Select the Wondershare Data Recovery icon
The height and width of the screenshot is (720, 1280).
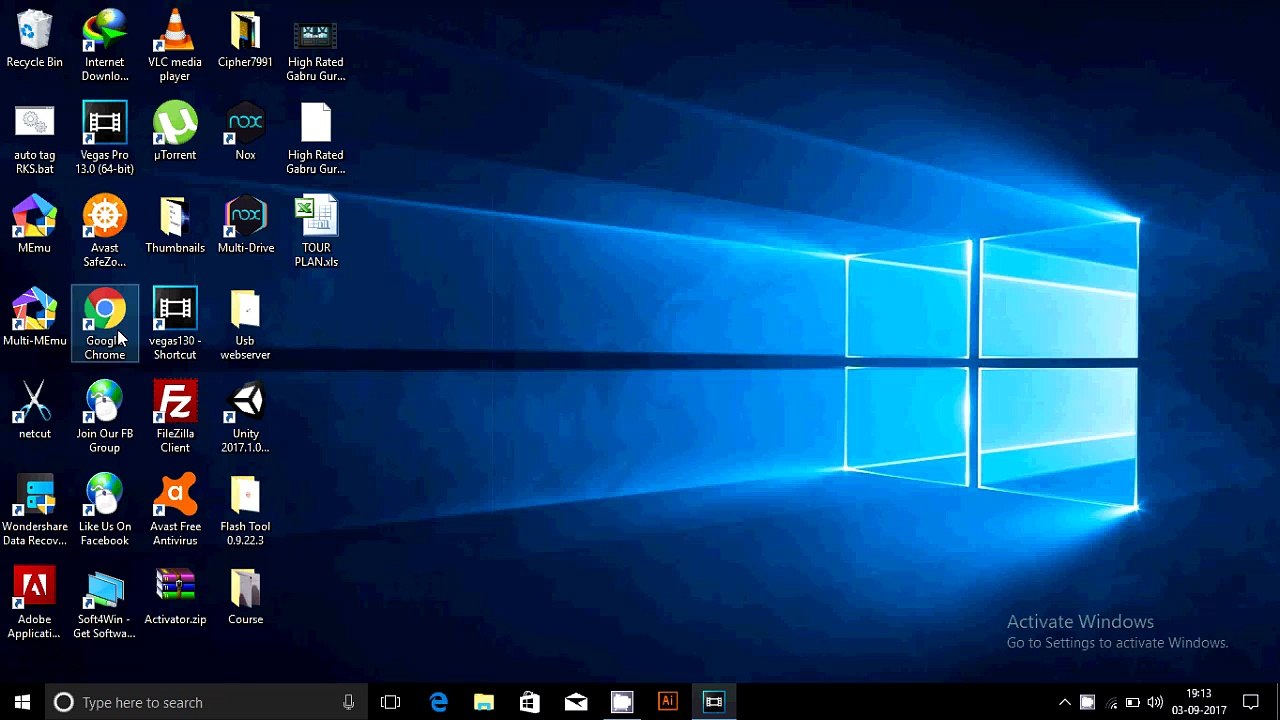click(x=34, y=512)
